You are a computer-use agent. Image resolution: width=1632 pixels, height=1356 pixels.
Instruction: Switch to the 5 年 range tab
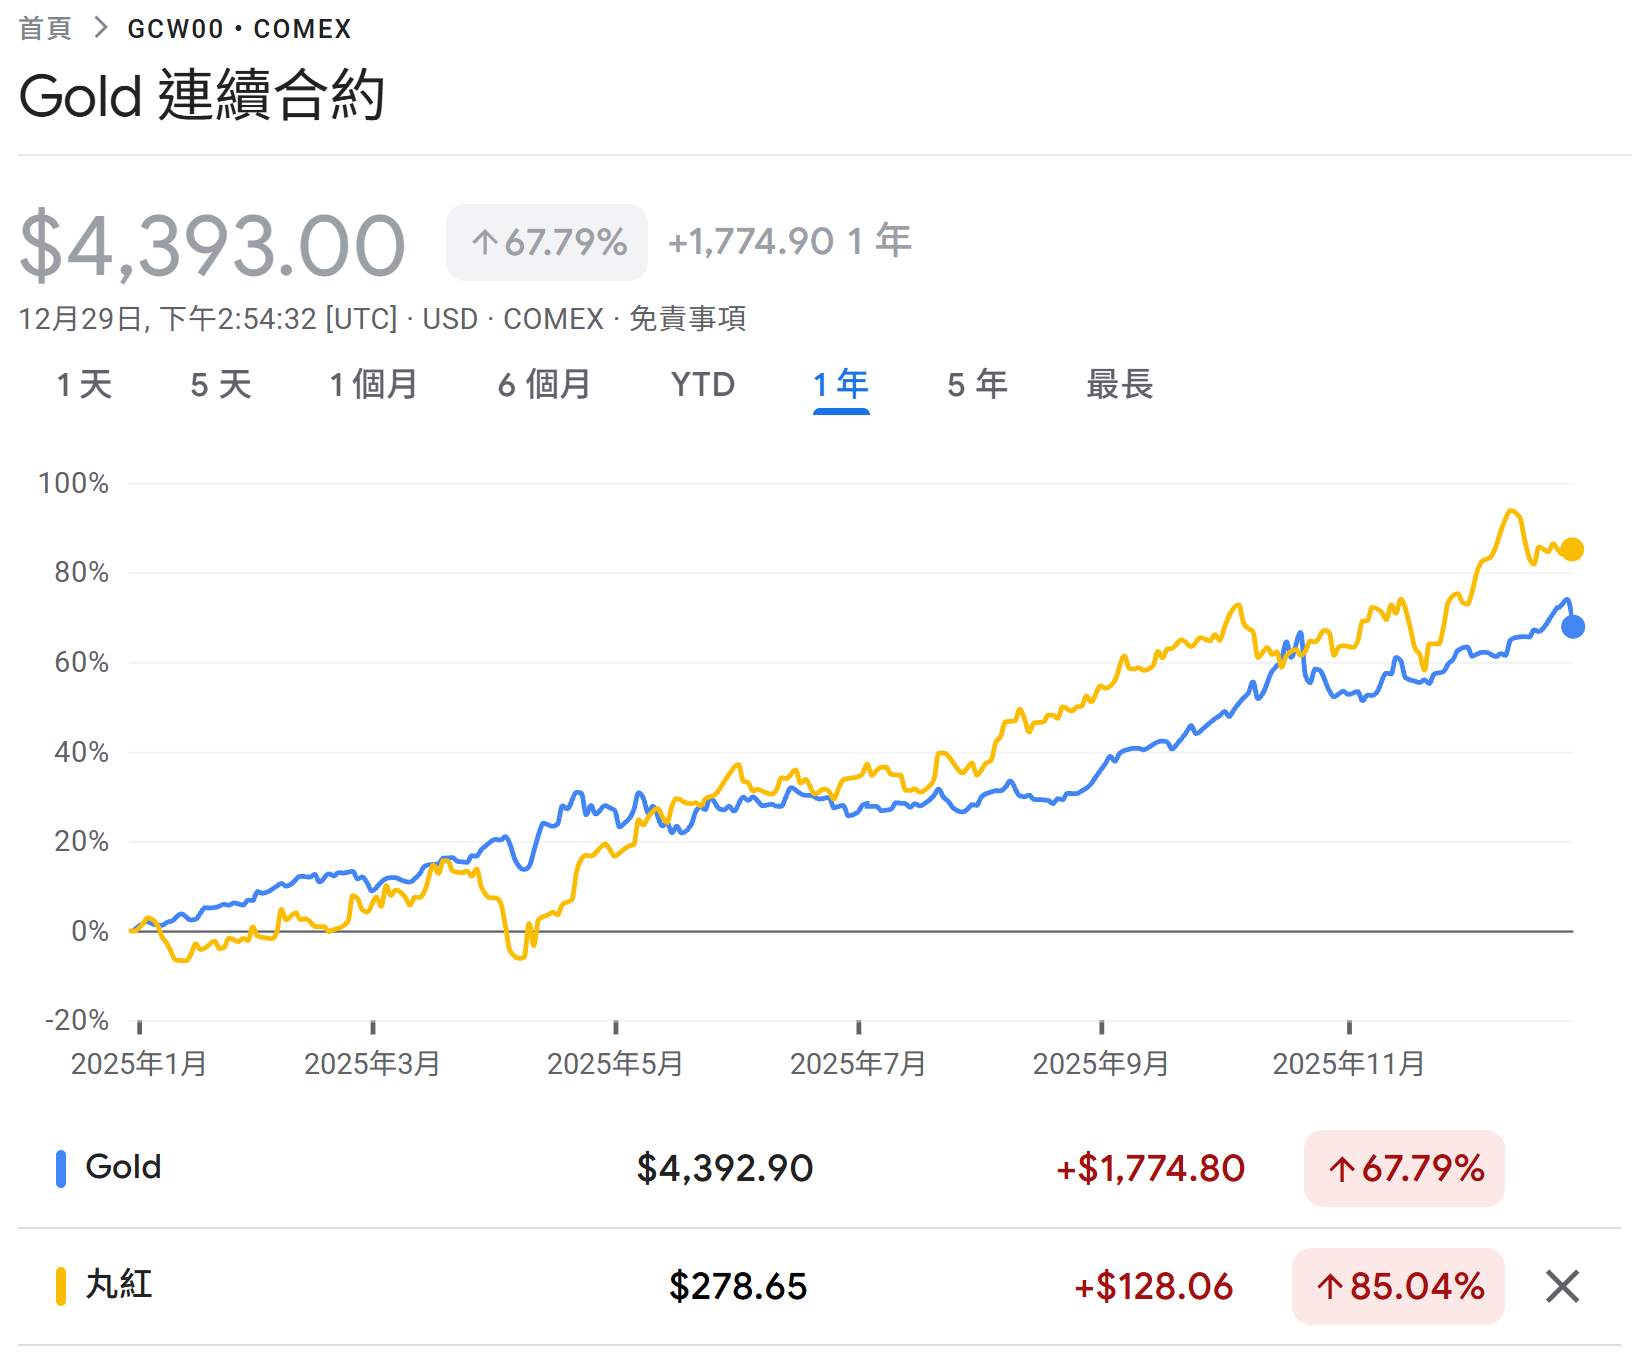977,384
